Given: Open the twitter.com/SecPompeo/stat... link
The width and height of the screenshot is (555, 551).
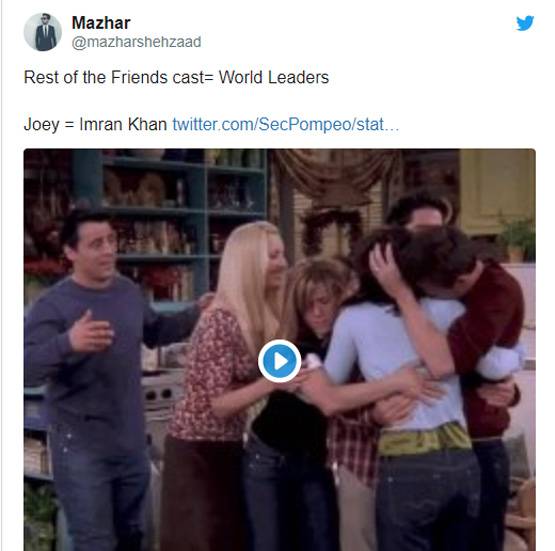Looking at the screenshot, I should pyautogui.click(x=286, y=124).
